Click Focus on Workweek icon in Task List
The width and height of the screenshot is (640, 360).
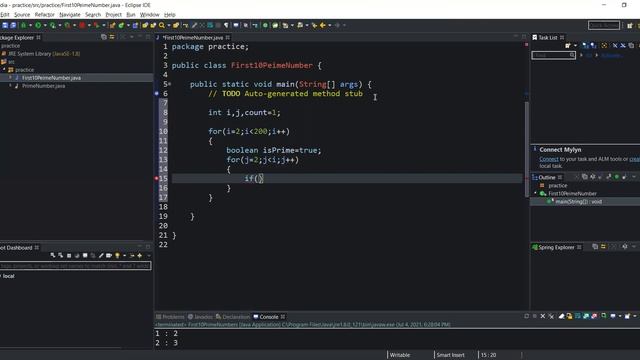tap(604, 46)
